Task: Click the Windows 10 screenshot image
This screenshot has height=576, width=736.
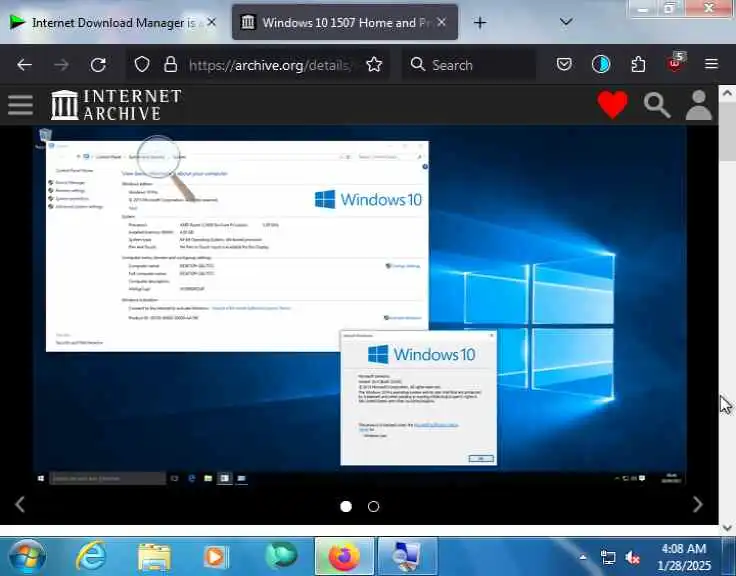Action: [360, 307]
